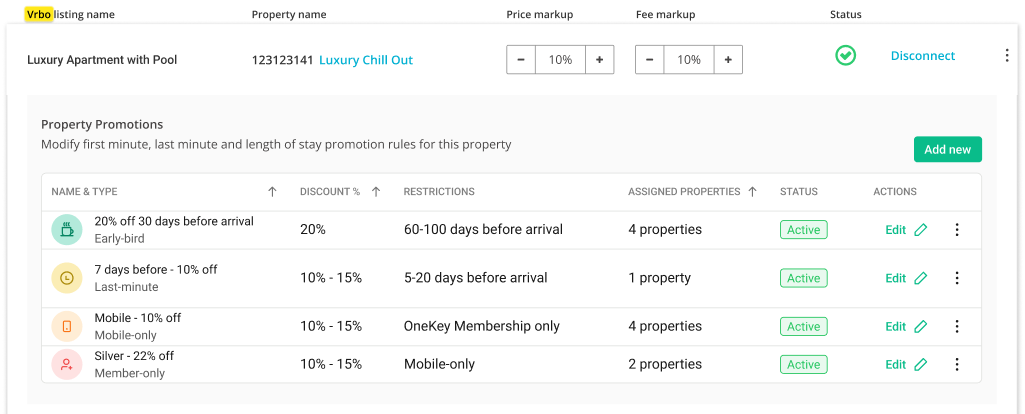Click the Mobile-only phone icon
The width and height of the screenshot is (1025, 414).
coord(67,326)
